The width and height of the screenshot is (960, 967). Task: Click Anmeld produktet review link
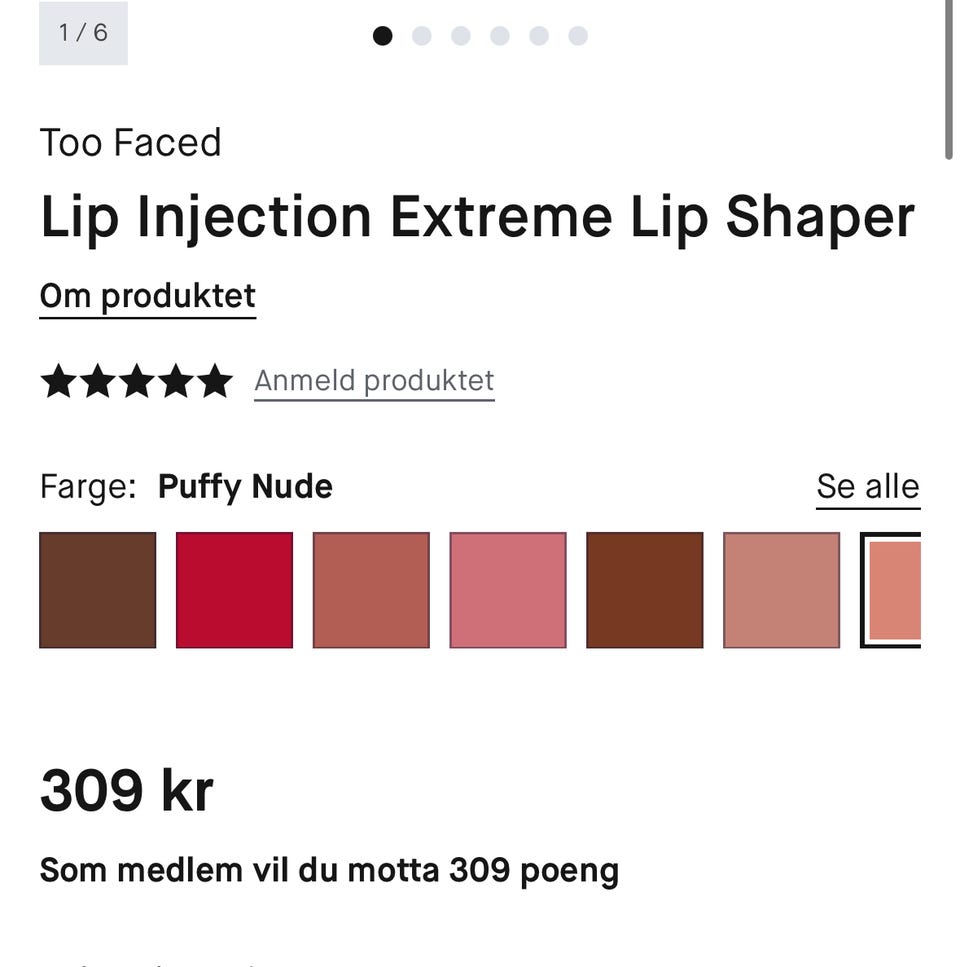(x=374, y=382)
